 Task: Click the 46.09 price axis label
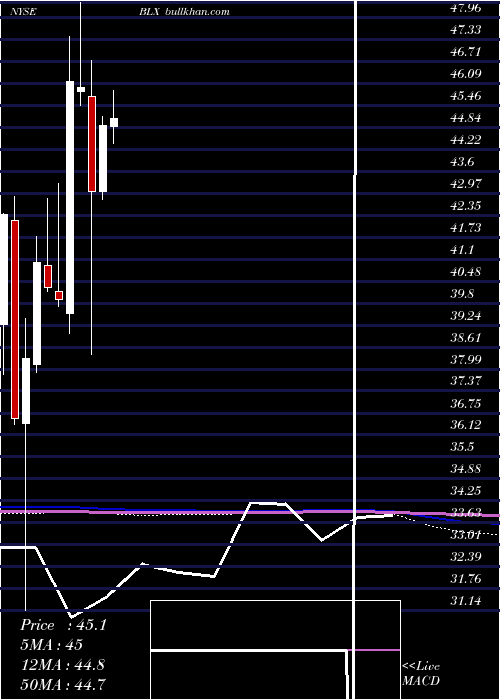pyautogui.click(x=466, y=74)
